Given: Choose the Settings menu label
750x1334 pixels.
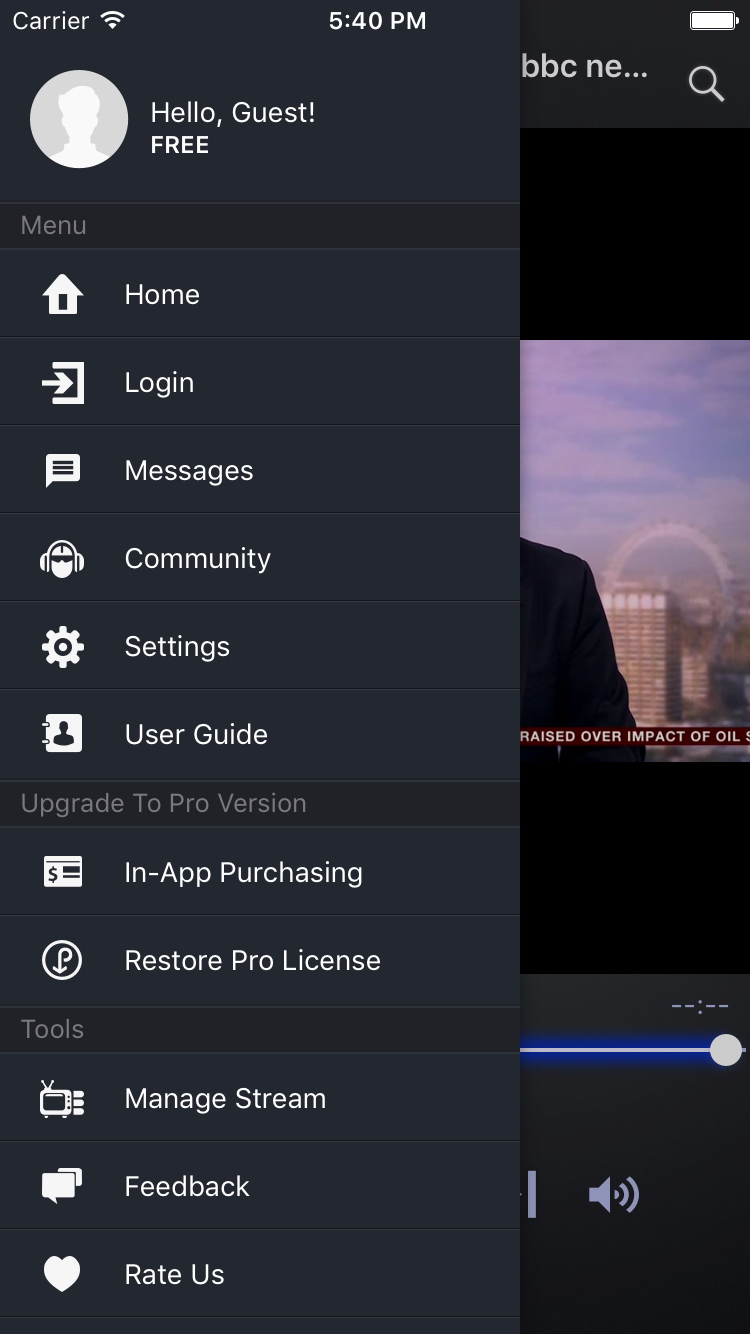Looking at the screenshot, I should [x=177, y=647].
